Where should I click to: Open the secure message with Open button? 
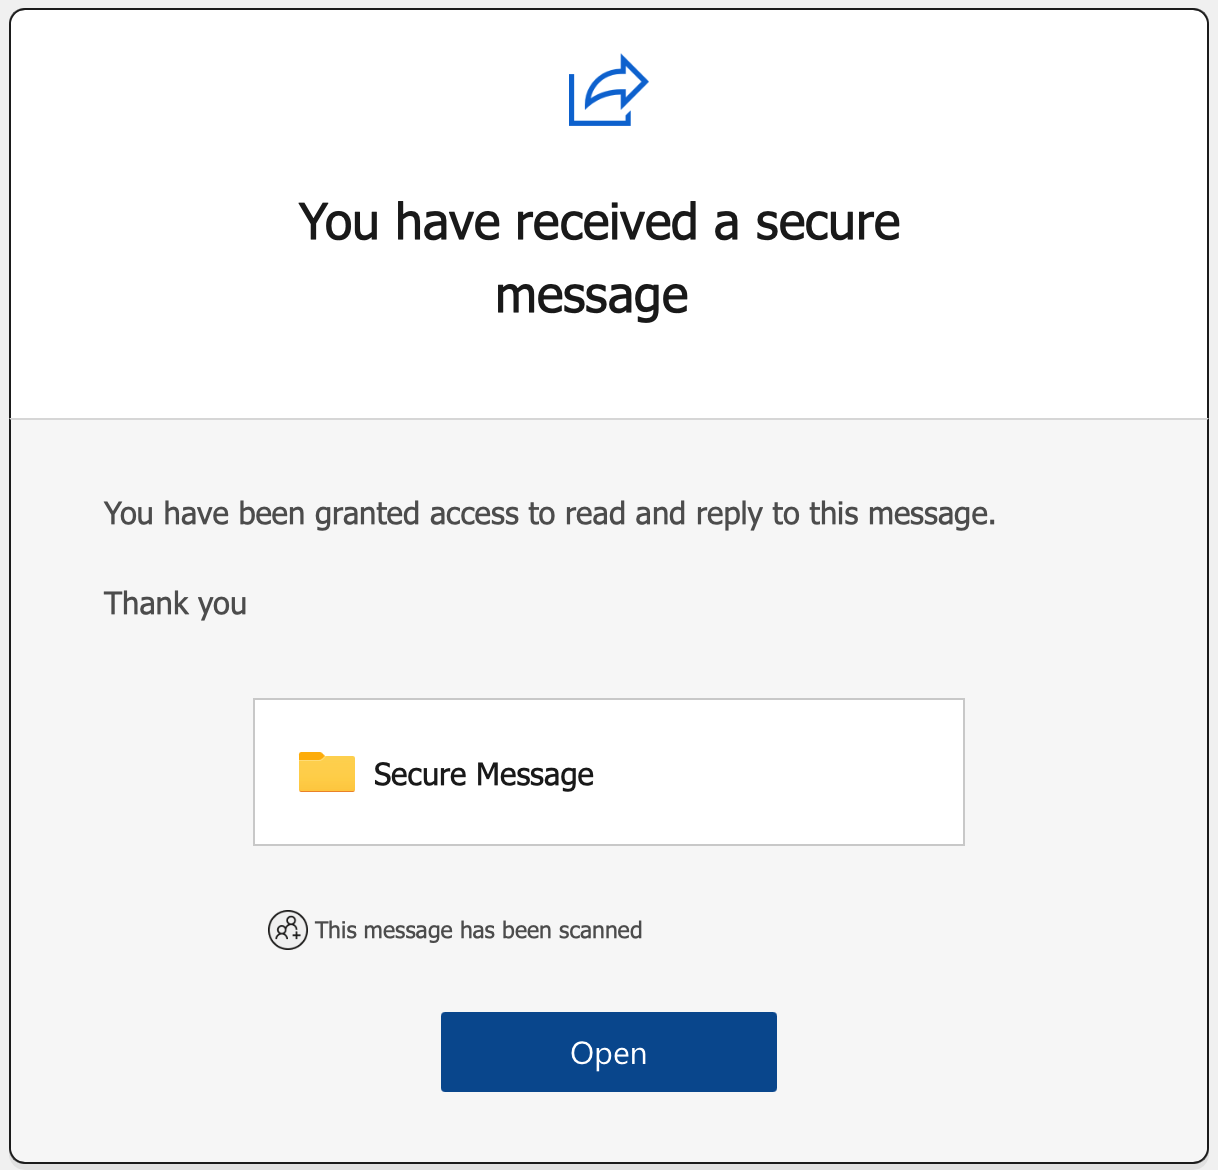pyautogui.click(x=608, y=1052)
